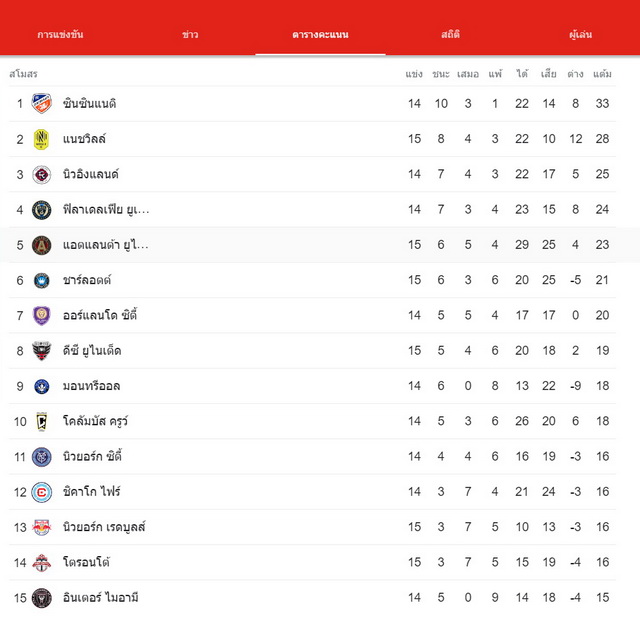This screenshot has height=624, width=640.
Task: Click the Cincinnati club crest icon
Action: click(x=42, y=104)
